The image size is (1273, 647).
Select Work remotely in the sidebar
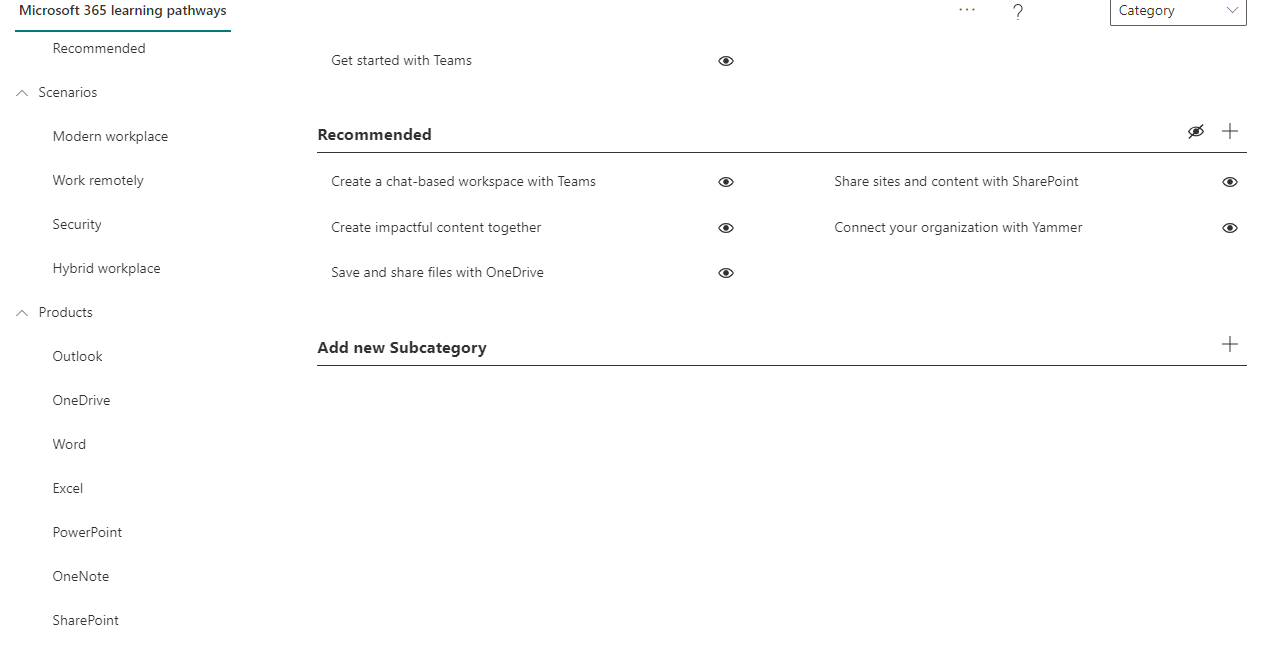click(x=98, y=180)
